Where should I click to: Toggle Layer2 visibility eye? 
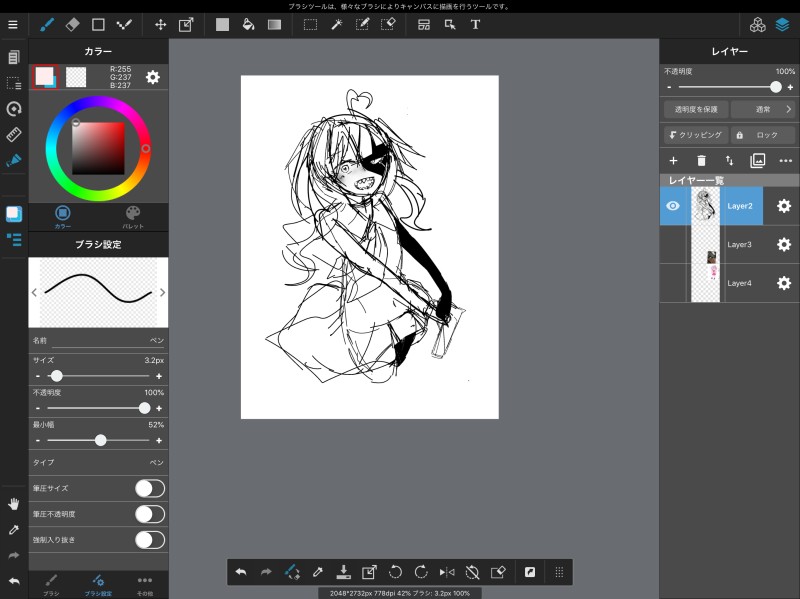coord(673,206)
